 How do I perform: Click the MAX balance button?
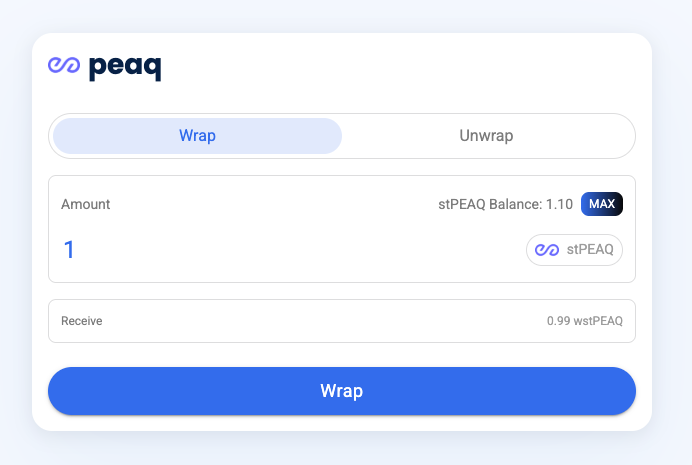coord(602,204)
